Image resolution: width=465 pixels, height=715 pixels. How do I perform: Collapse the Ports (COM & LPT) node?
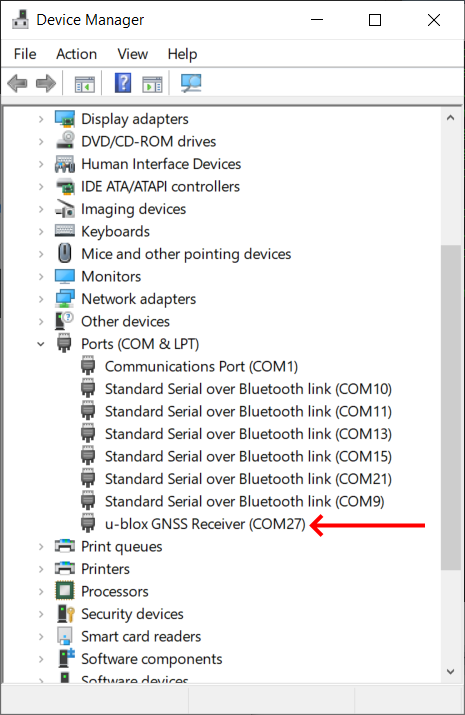41,344
